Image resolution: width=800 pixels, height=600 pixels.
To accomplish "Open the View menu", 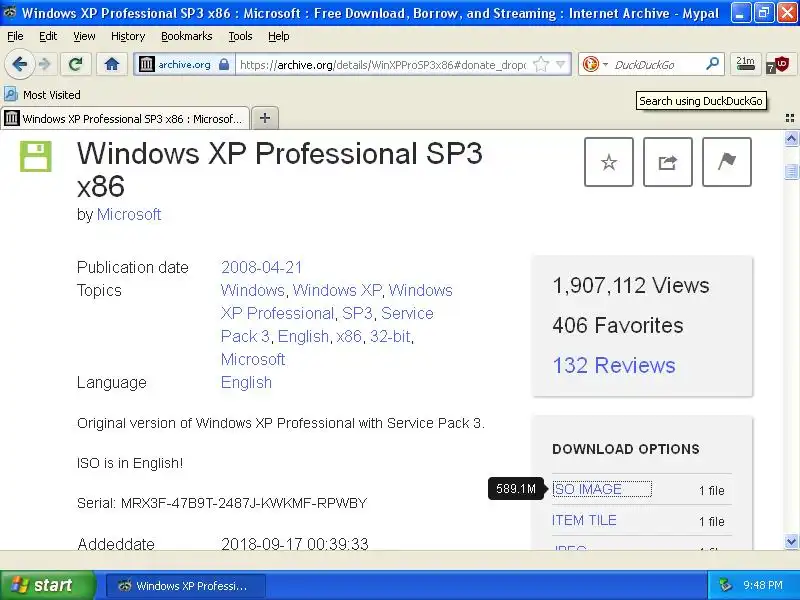I will coord(84,36).
